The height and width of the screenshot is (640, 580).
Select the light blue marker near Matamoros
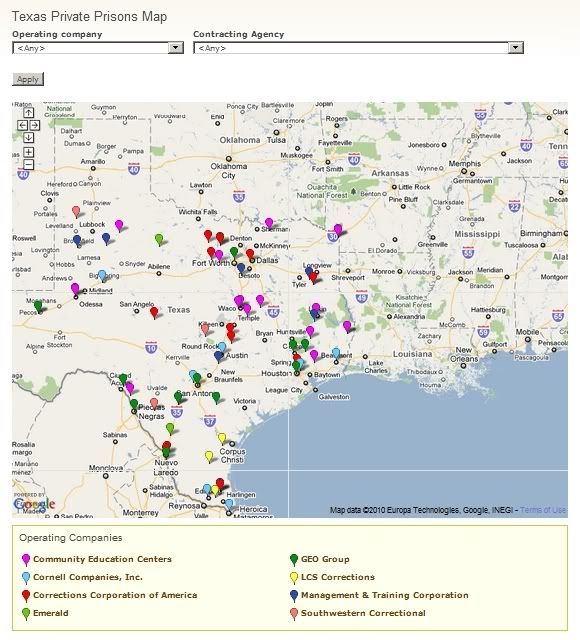click(x=229, y=504)
